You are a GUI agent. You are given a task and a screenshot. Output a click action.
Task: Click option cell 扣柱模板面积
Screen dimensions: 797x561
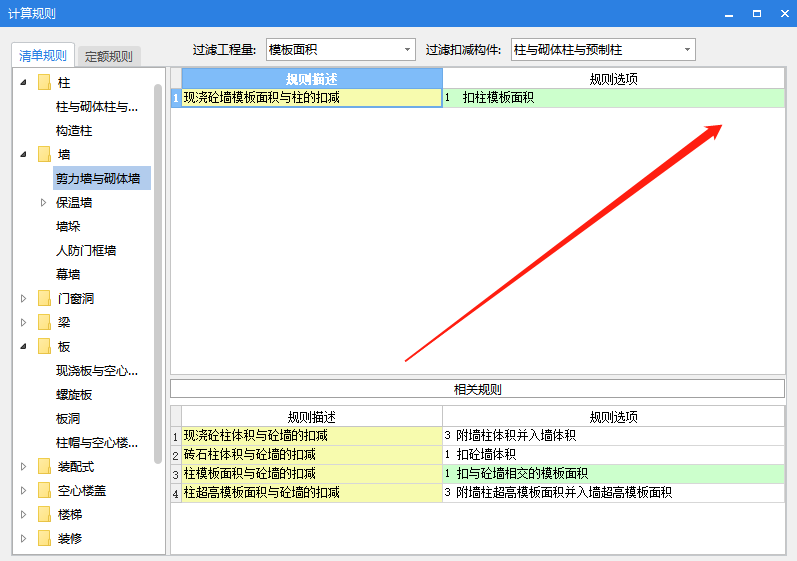click(614, 98)
